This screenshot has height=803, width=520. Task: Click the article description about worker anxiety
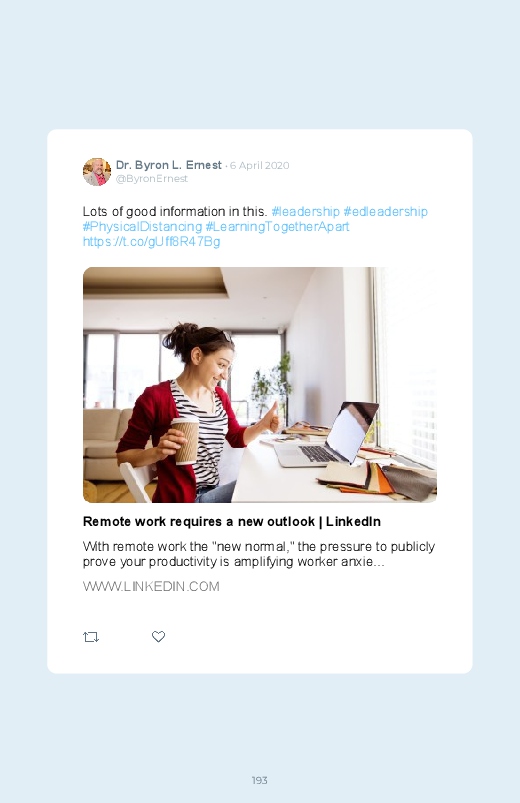pos(259,554)
